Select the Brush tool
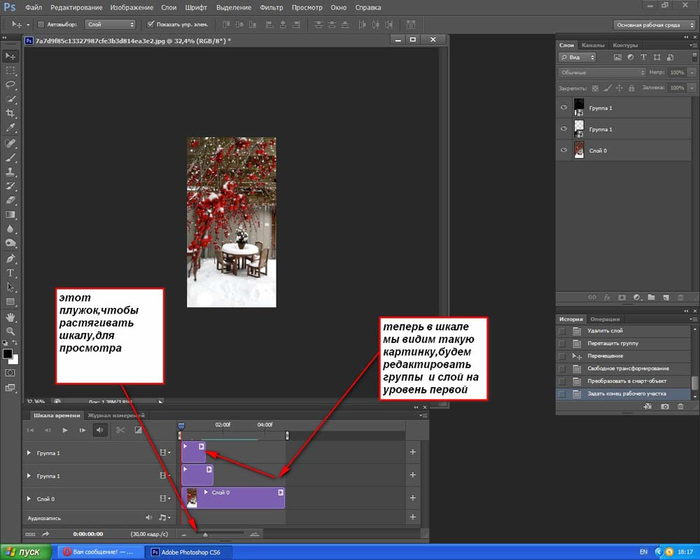 [10, 158]
